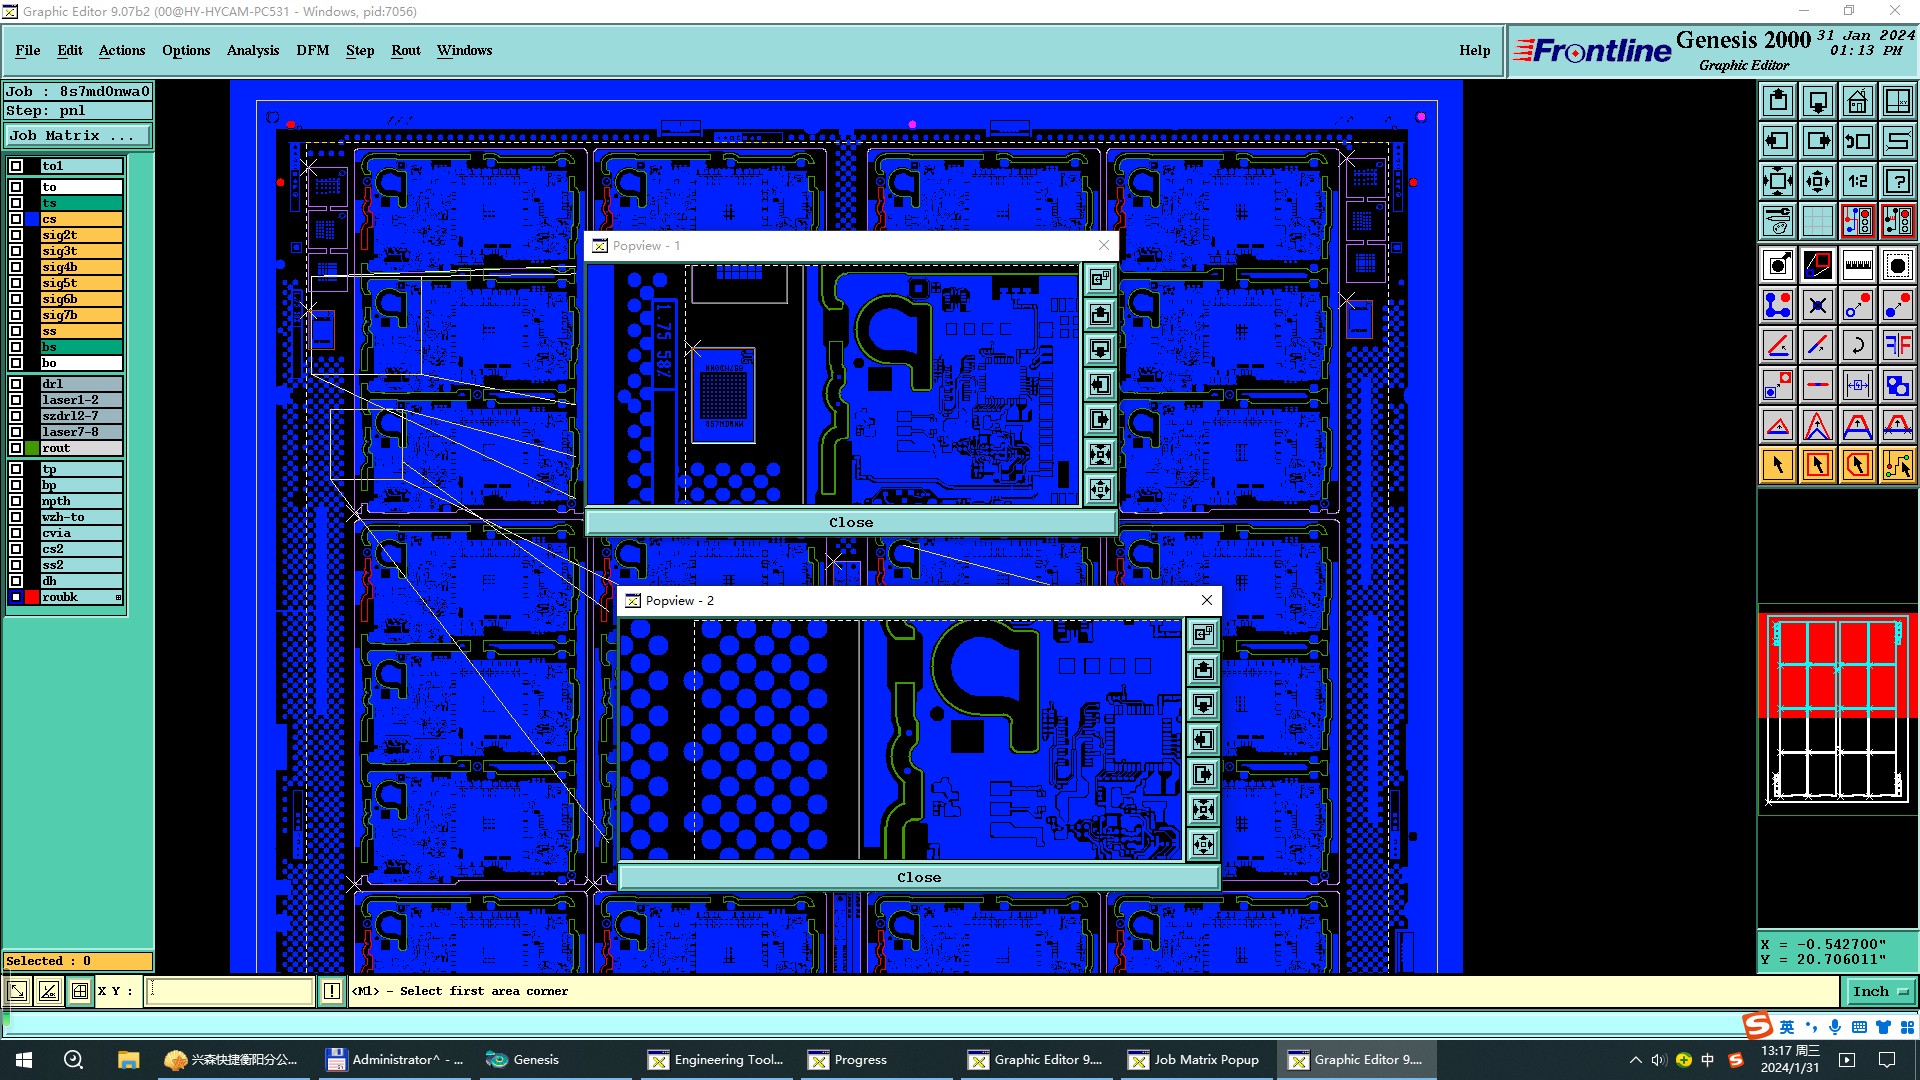The width and height of the screenshot is (1920, 1080).
Task: Click Close button in Popview 2
Action: pyautogui.click(x=918, y=877)
